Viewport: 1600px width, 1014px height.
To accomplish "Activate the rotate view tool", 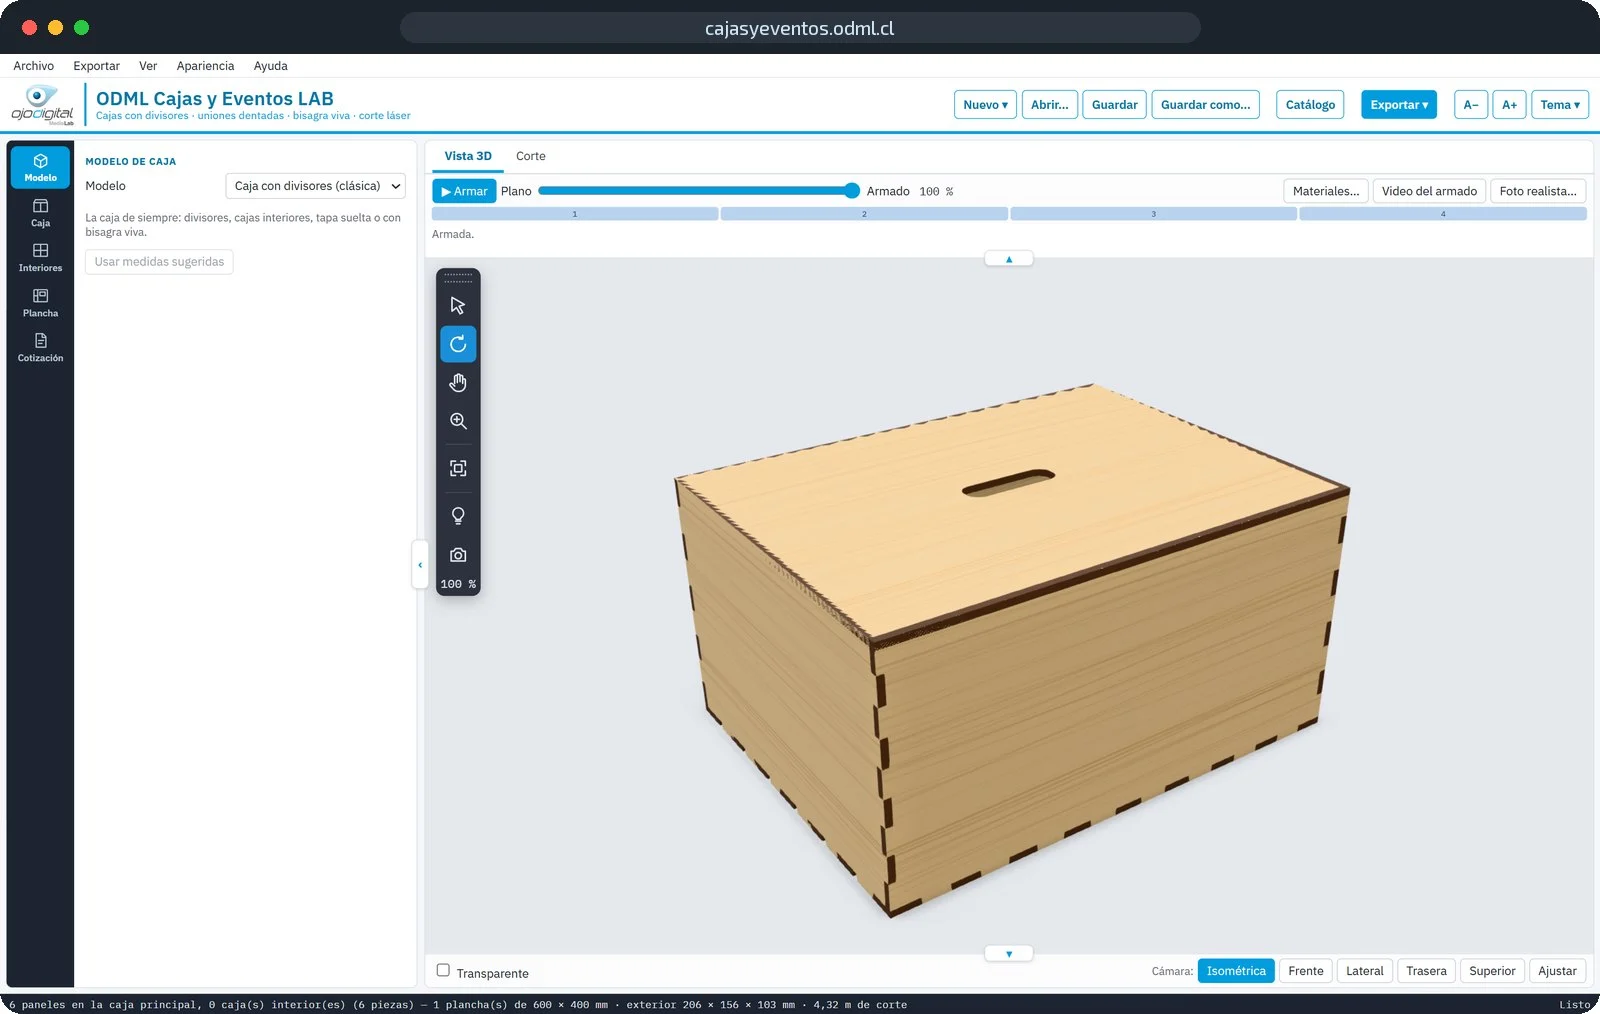I will coord(458,344).
